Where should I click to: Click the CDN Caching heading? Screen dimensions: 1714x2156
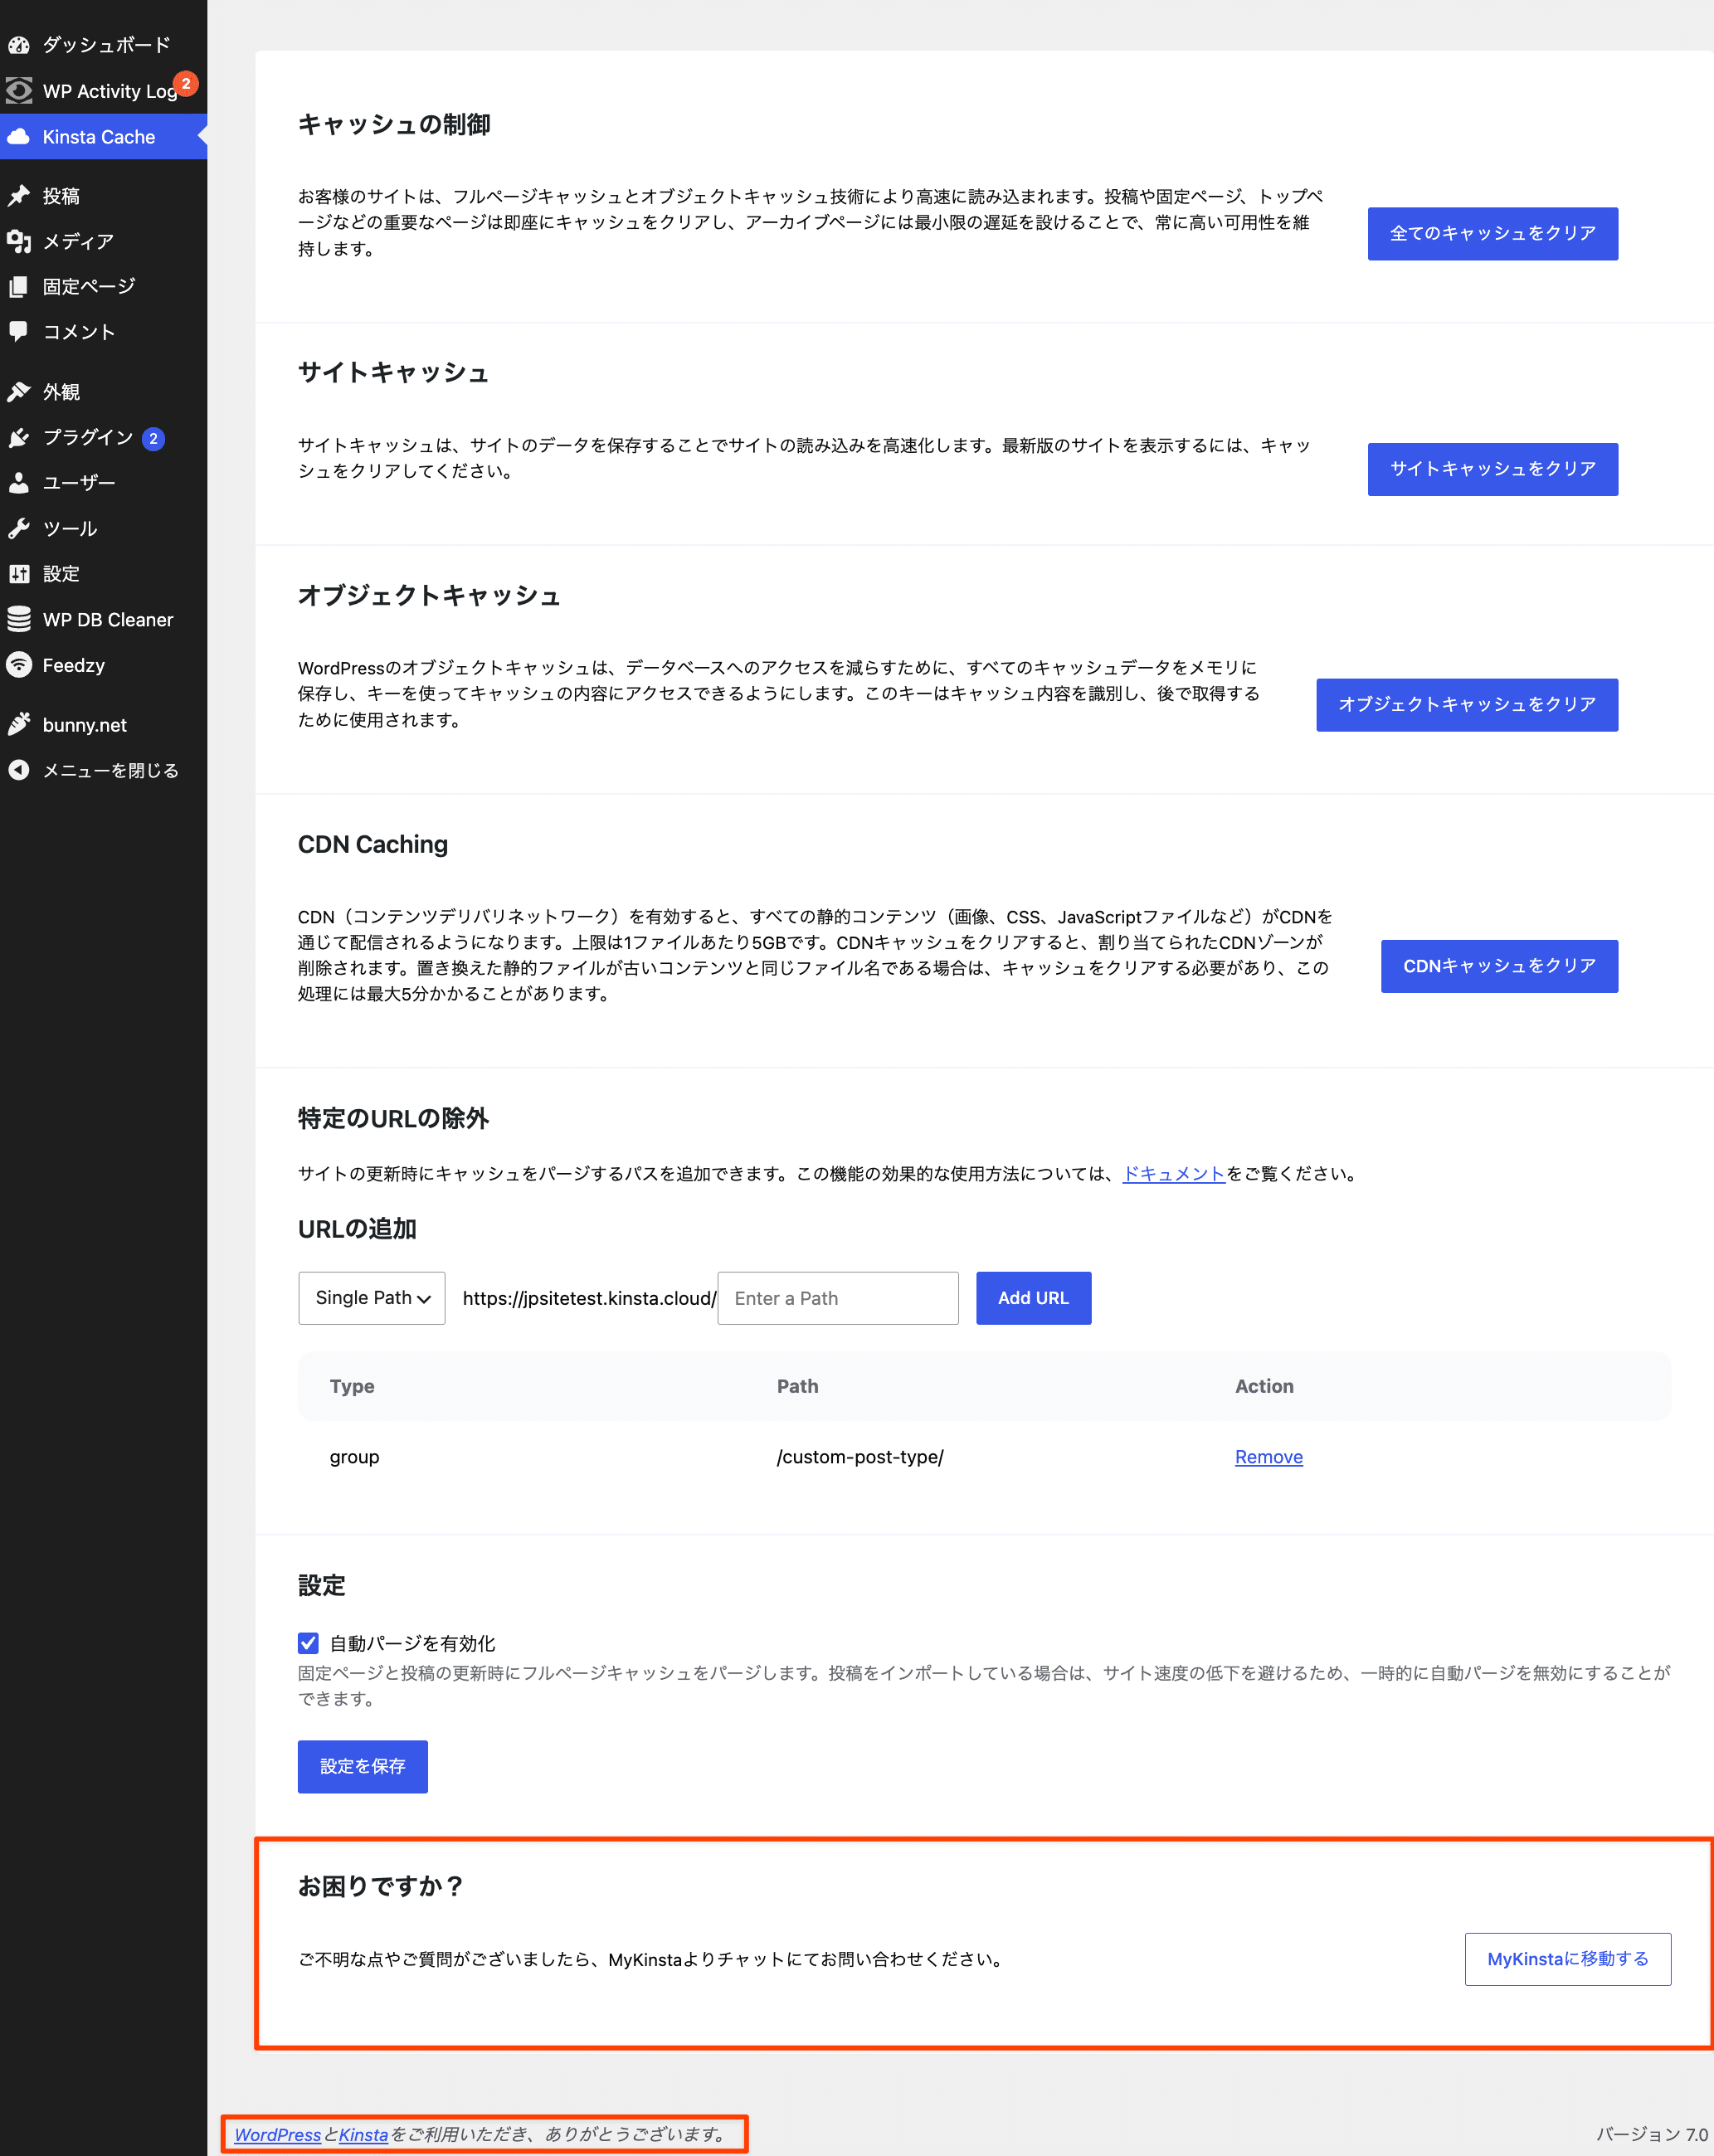373,845
